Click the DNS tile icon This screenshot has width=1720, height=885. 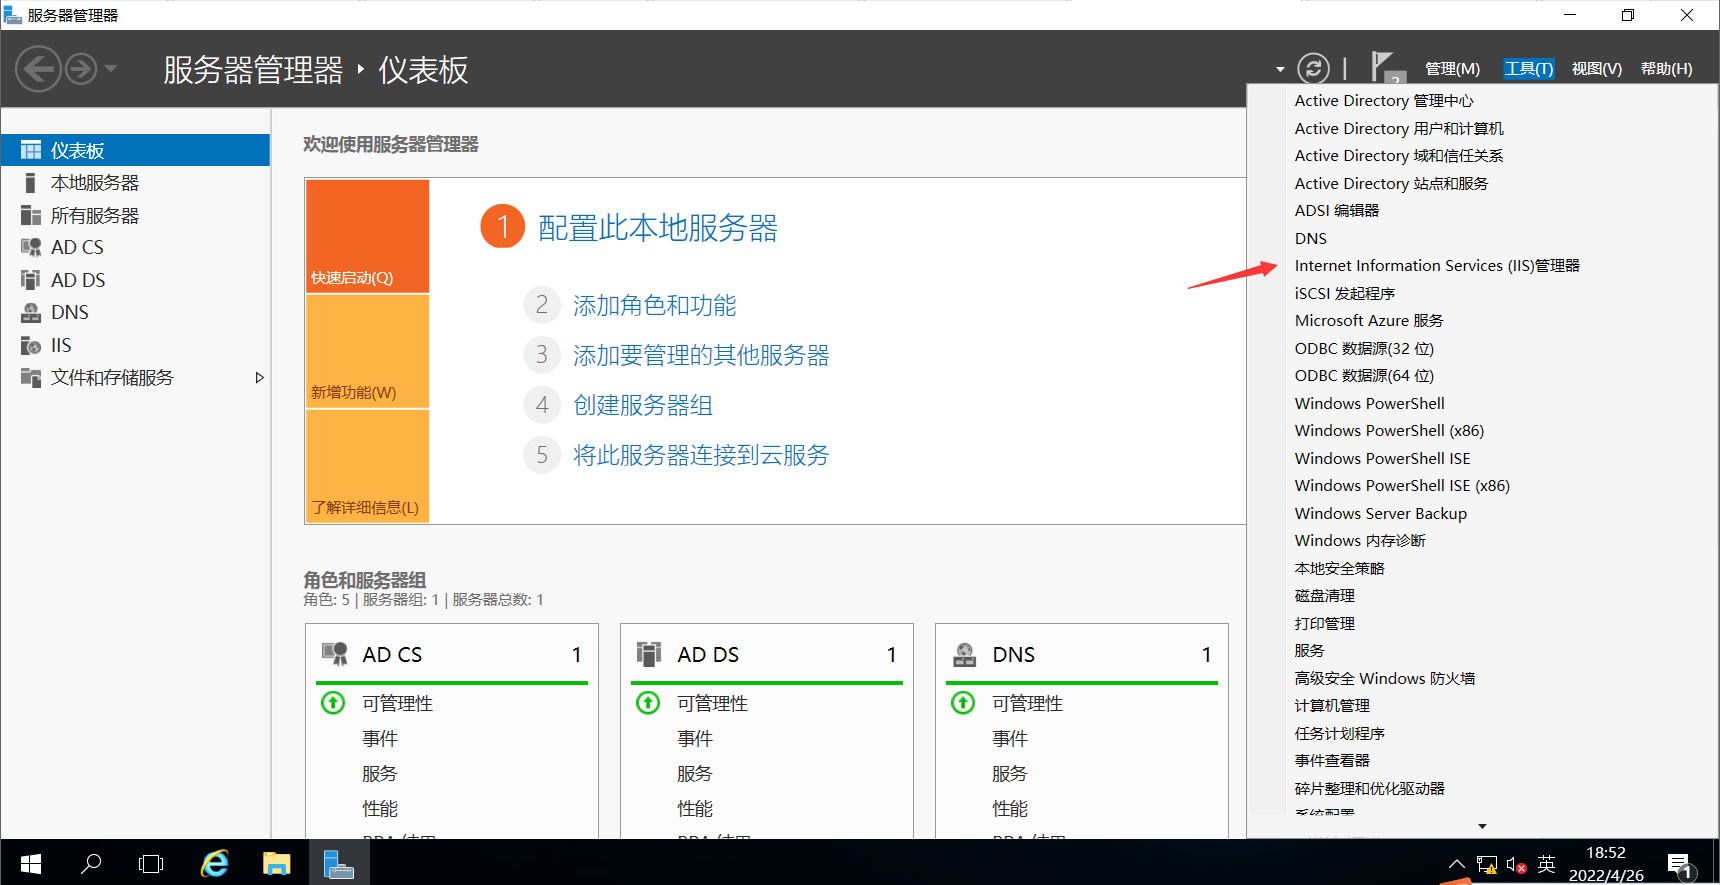click(964, 654)
